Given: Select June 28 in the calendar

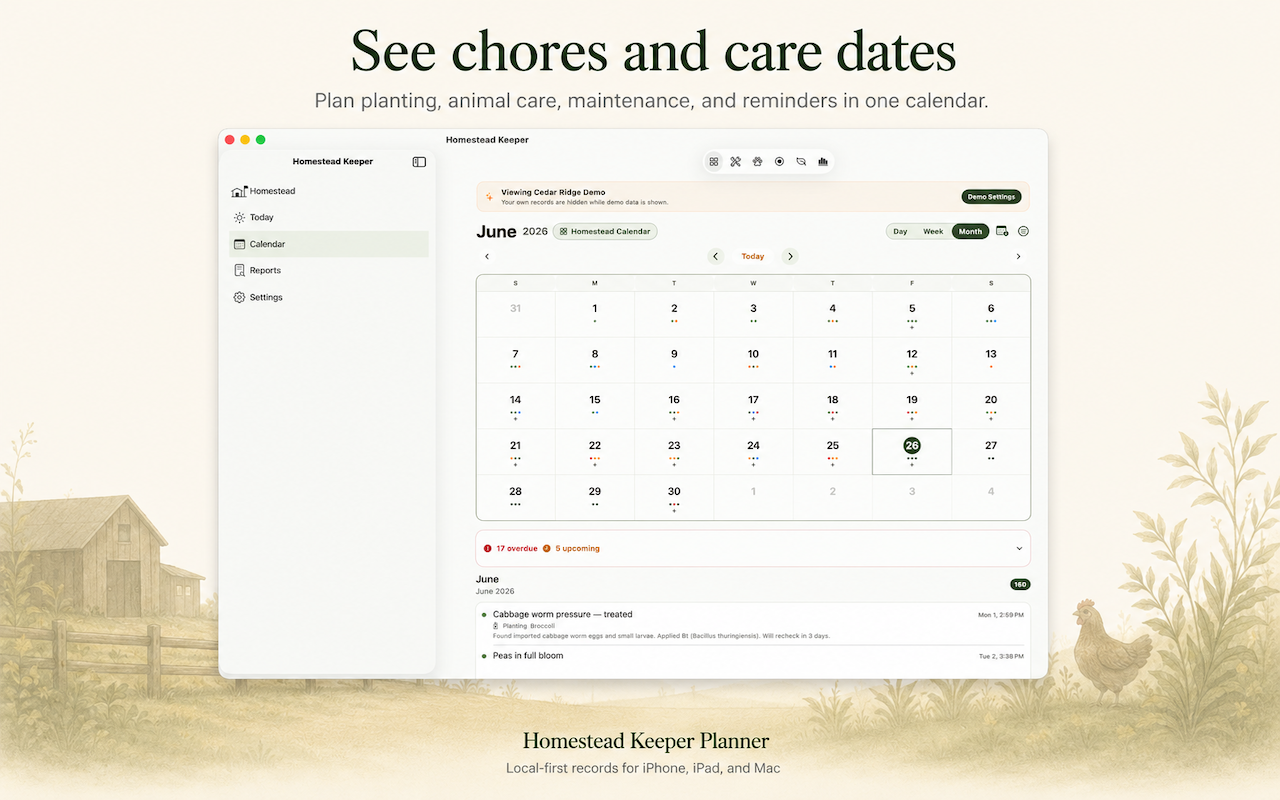Looking at the screenshot, I should click(515, 497).
